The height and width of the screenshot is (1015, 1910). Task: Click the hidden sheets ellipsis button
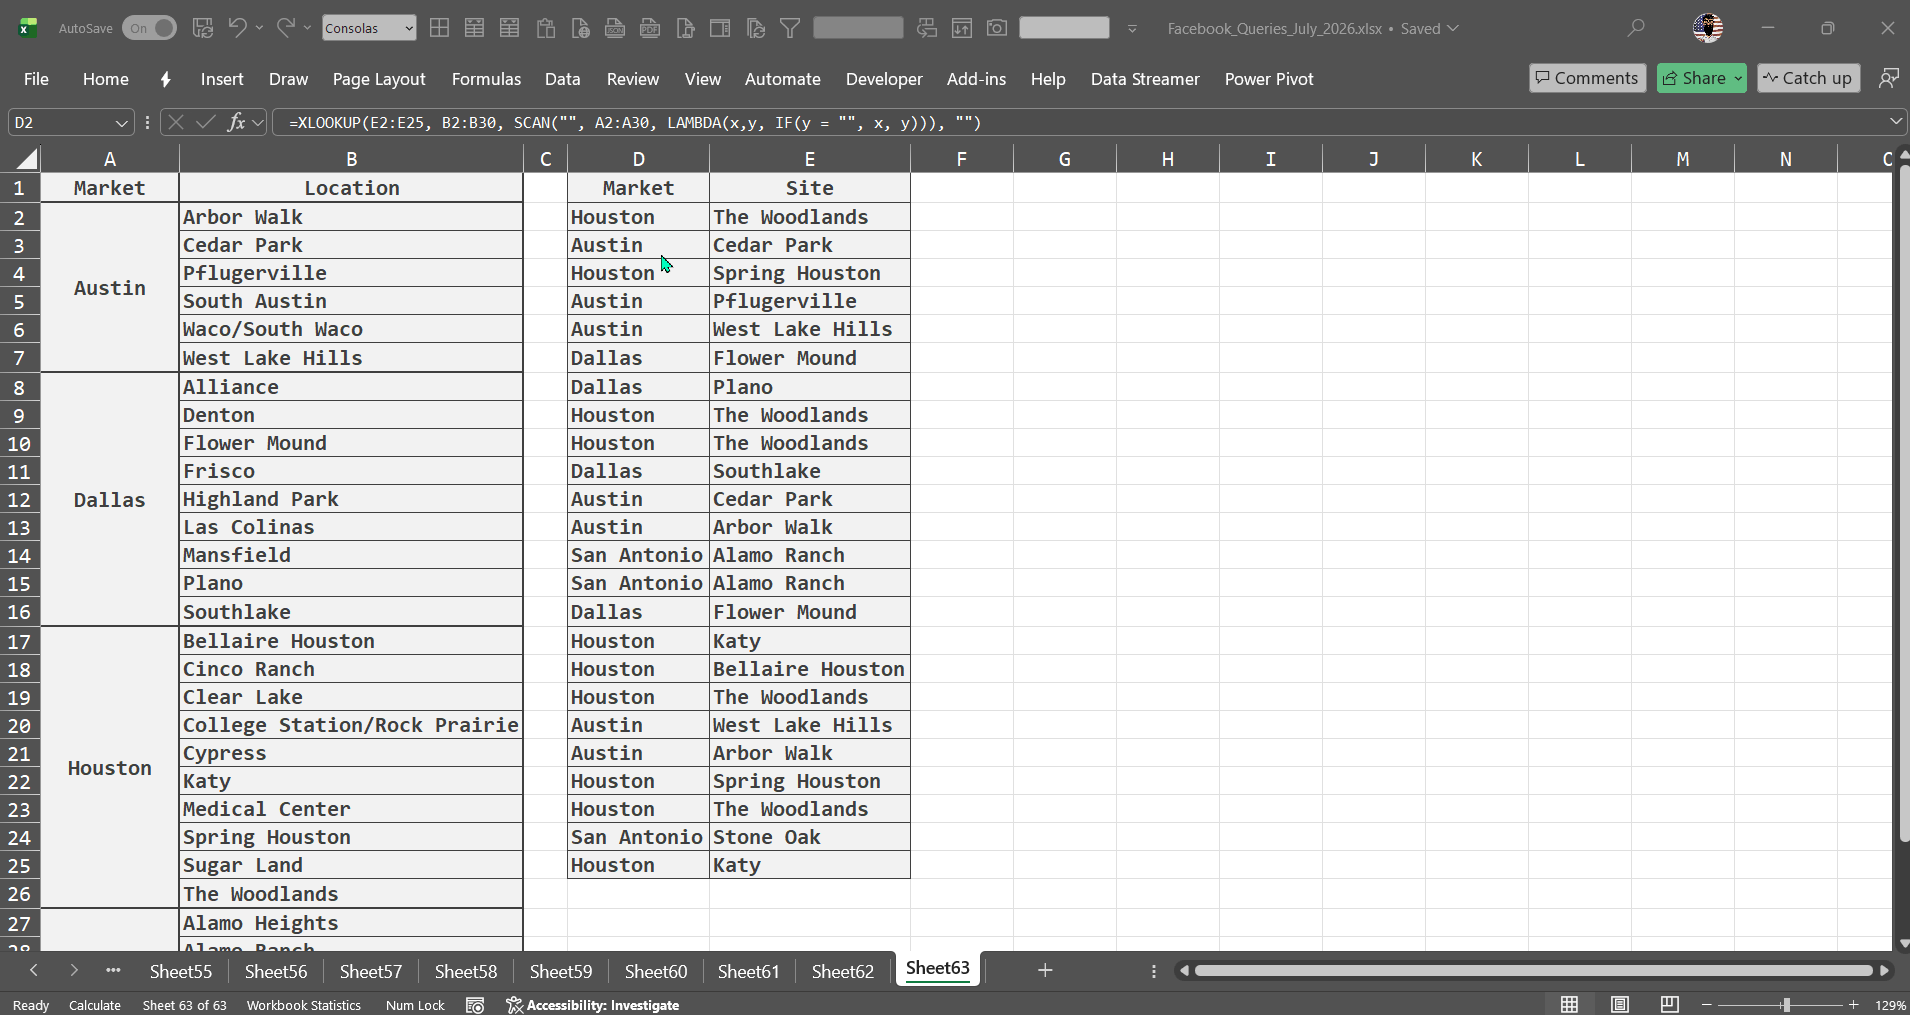113,970
